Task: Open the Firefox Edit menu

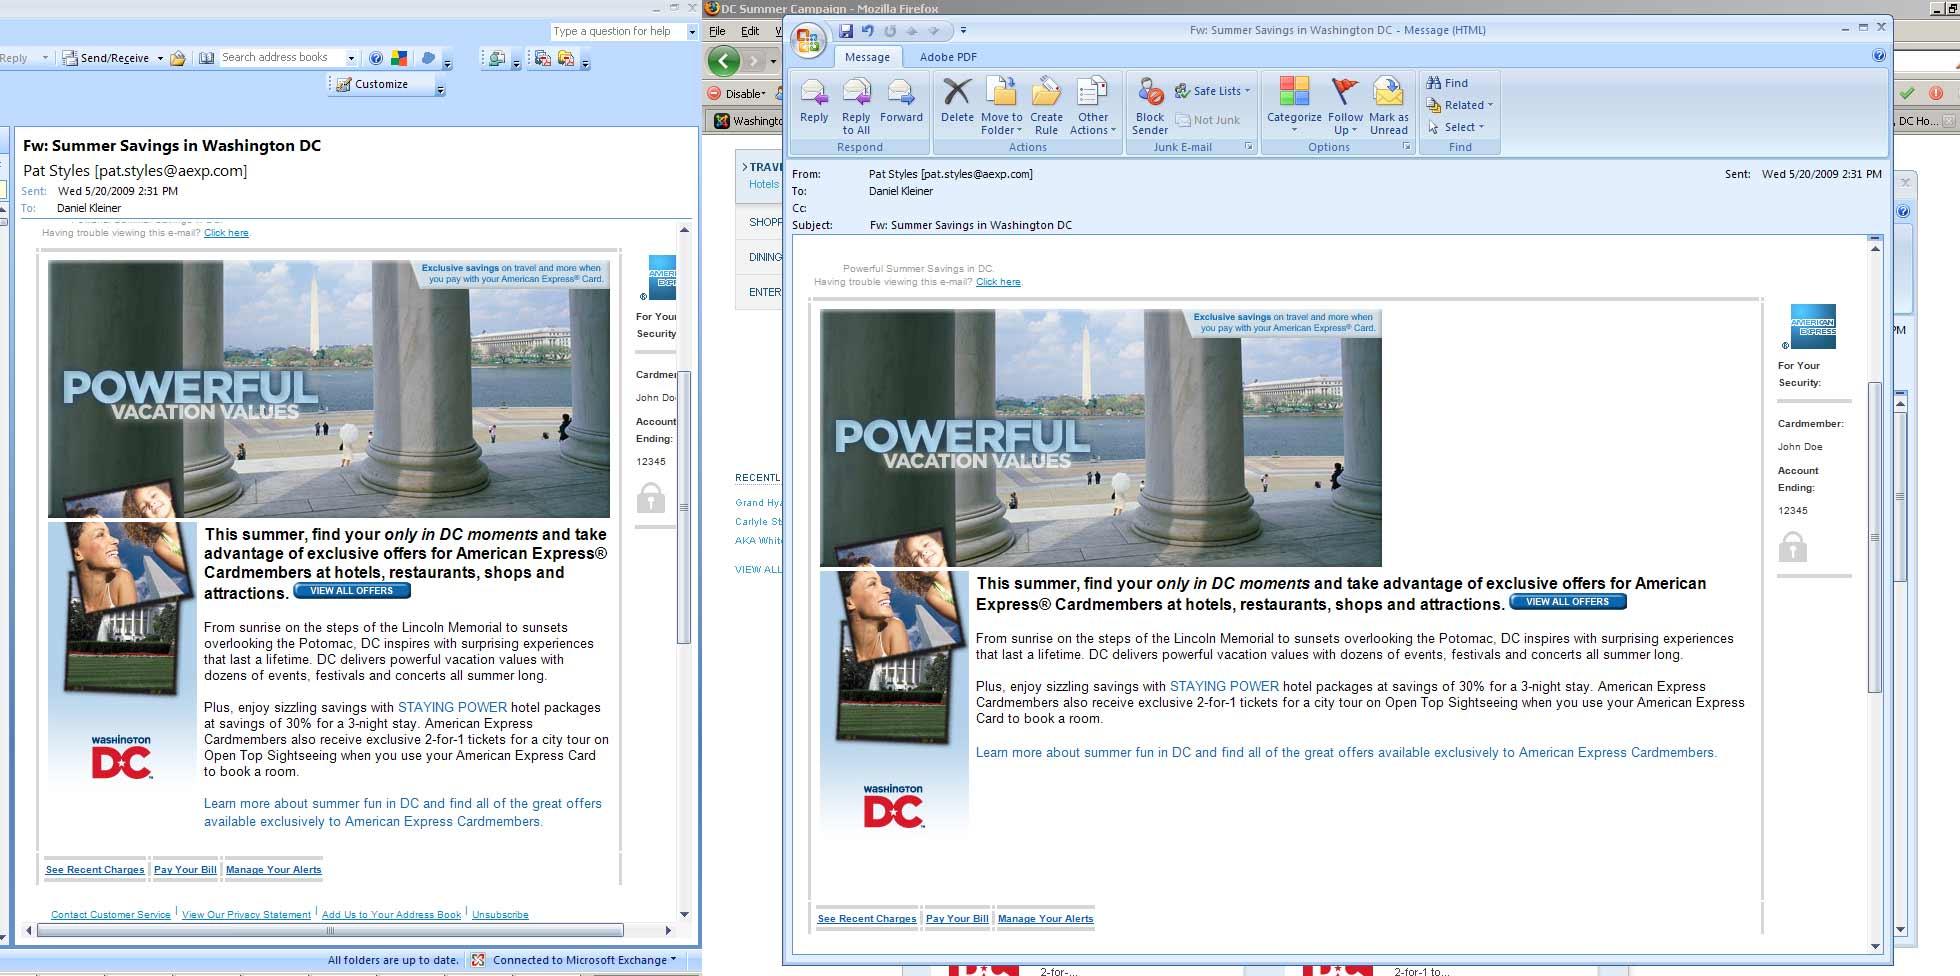Action: [x=750, y=31]
